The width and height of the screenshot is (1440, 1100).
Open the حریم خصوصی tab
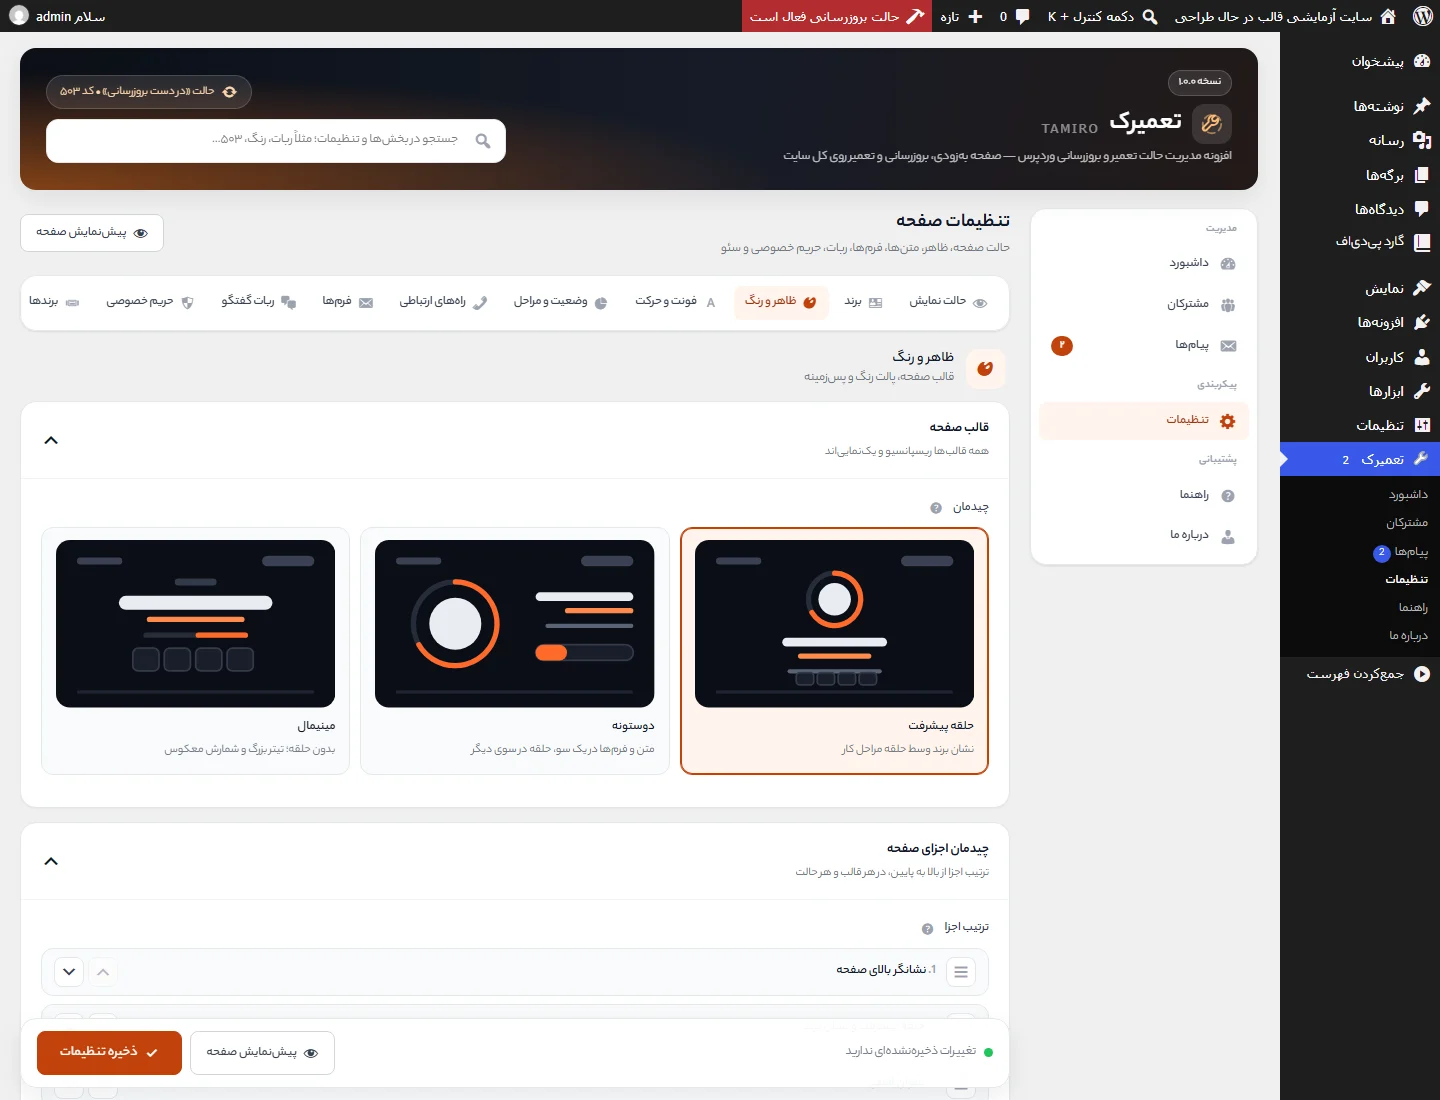[150, 302]
